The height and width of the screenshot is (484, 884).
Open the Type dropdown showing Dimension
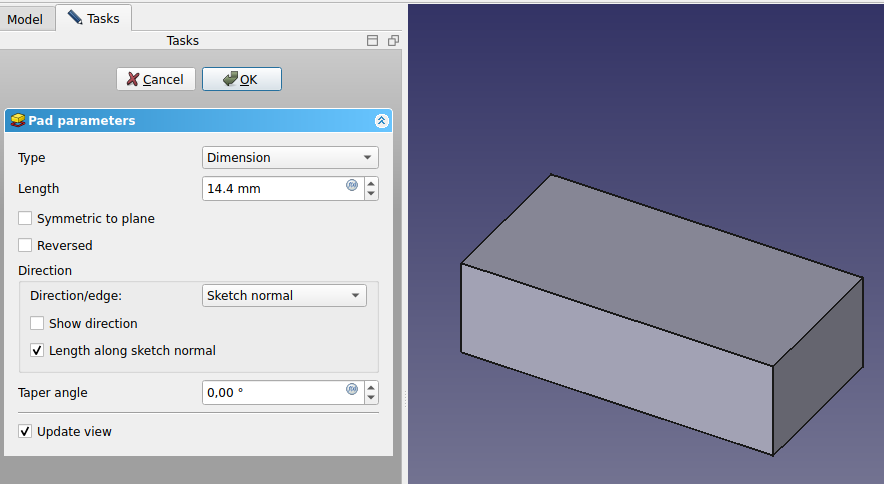[290, 157]
